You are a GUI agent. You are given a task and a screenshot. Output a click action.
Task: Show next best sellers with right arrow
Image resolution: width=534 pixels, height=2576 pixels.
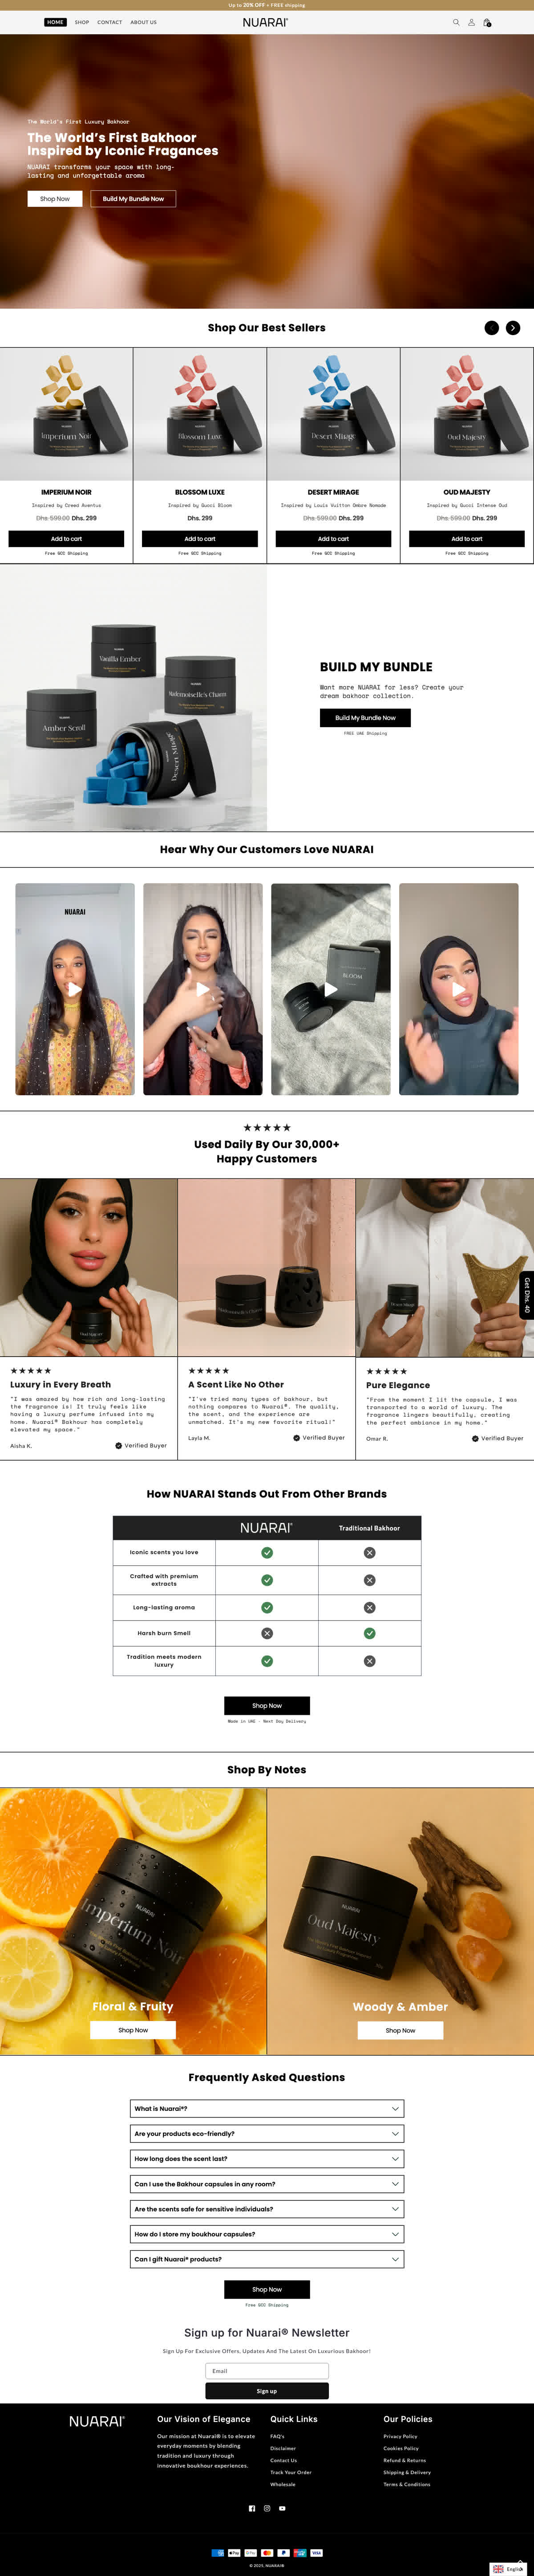513,328
